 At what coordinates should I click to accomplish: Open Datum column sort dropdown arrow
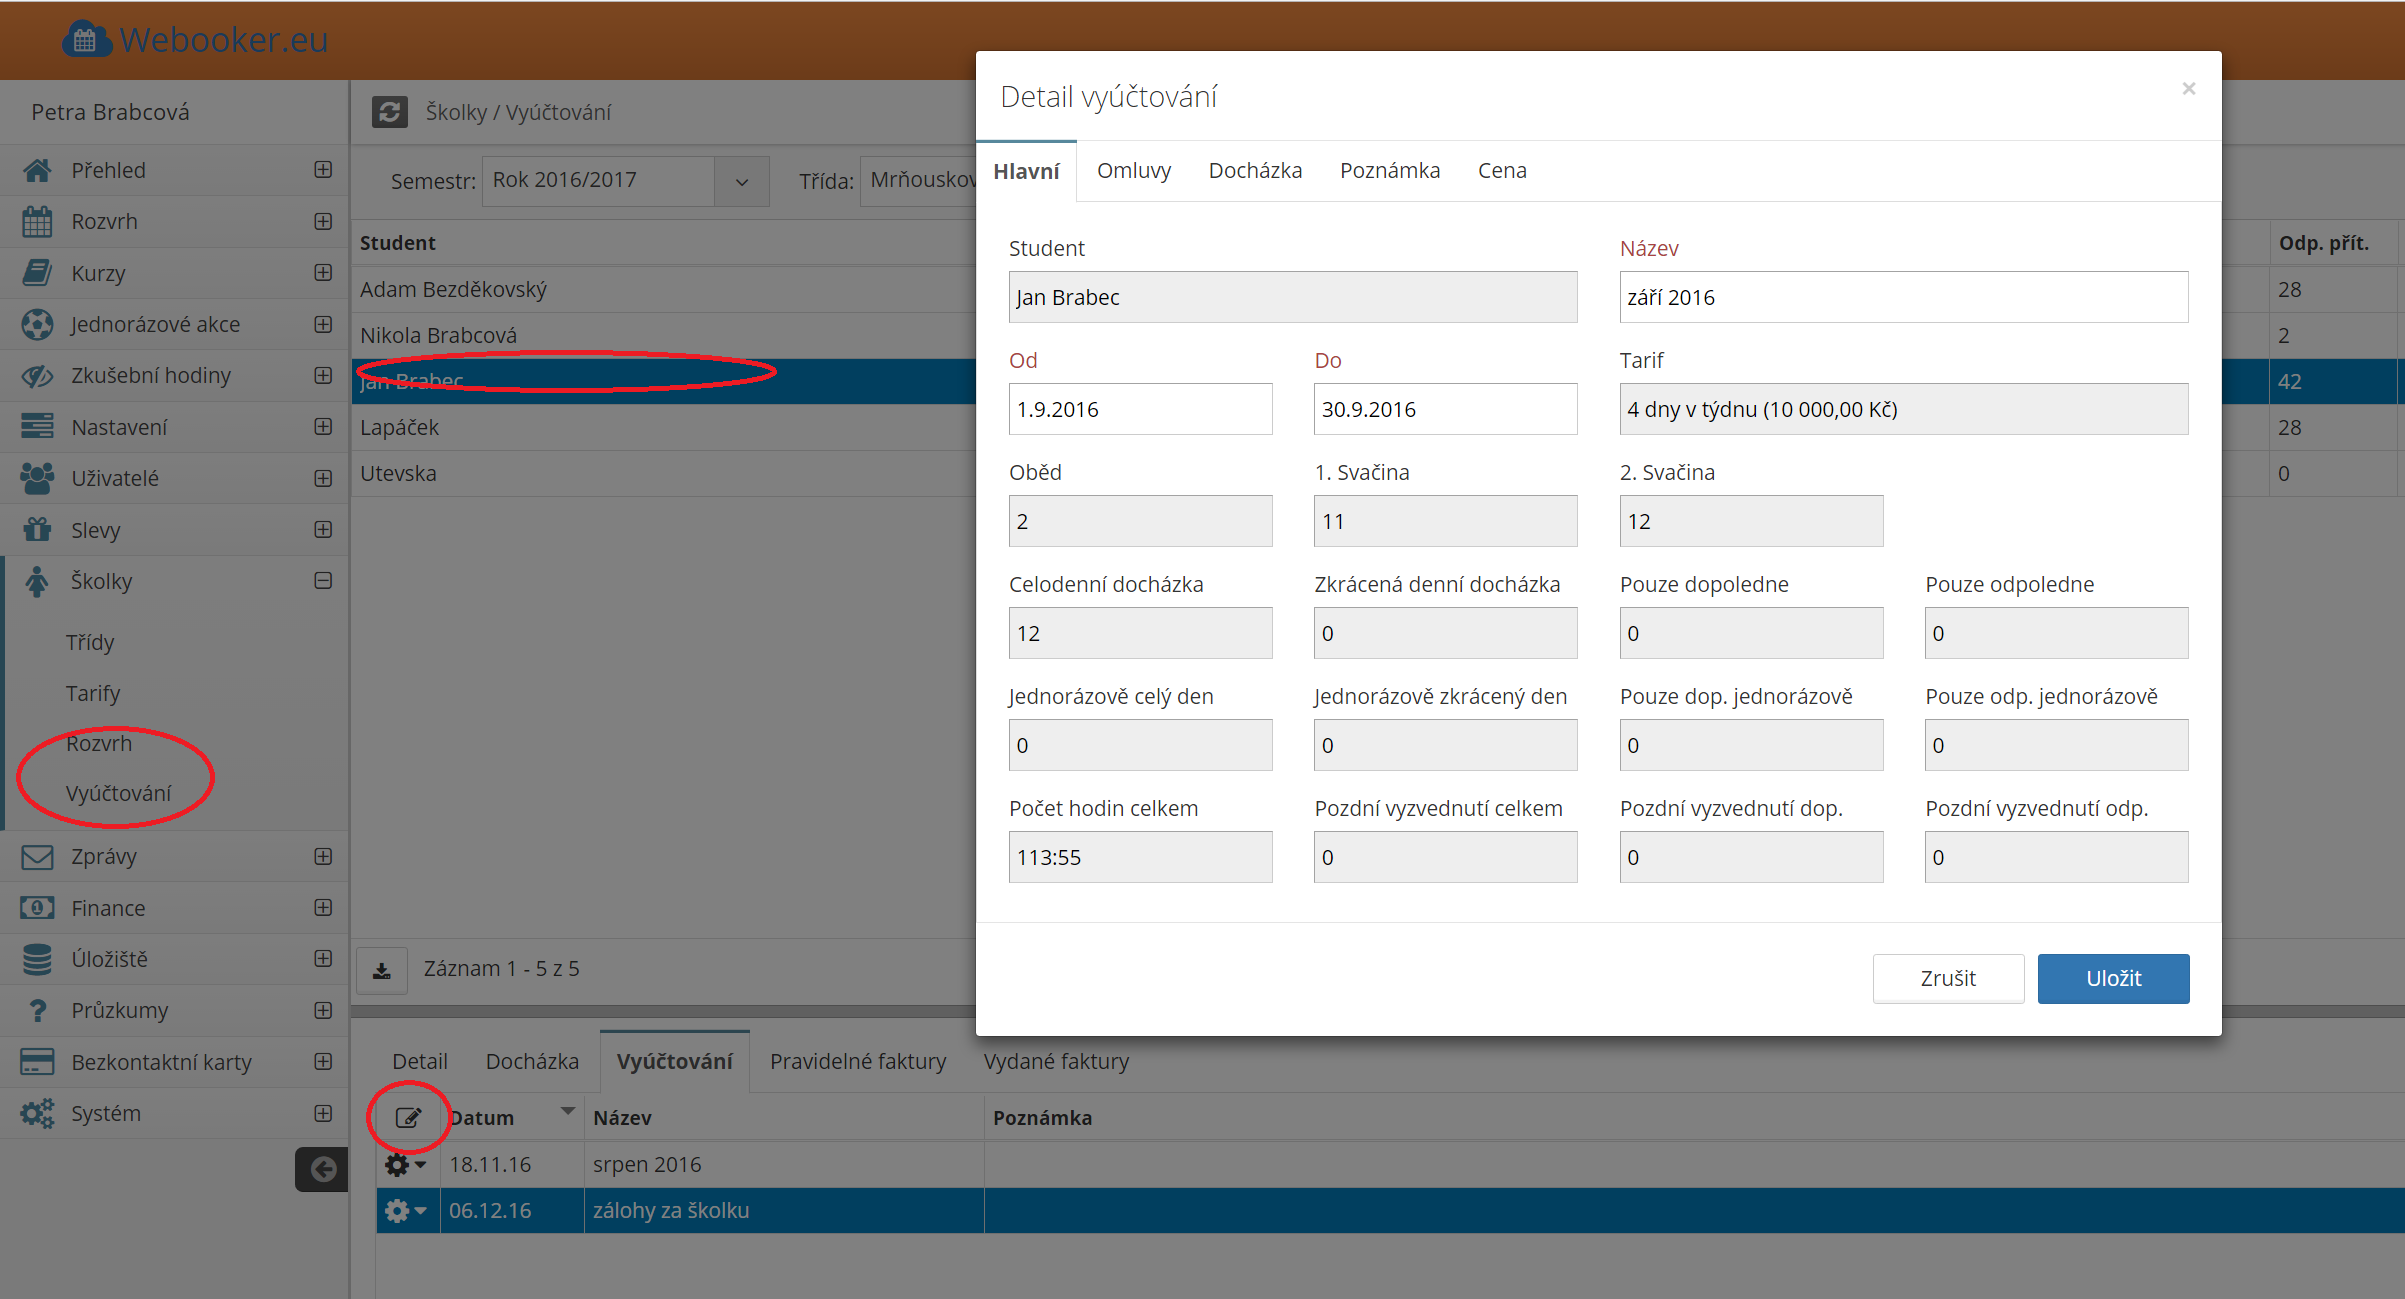[x=567, y=1111]
